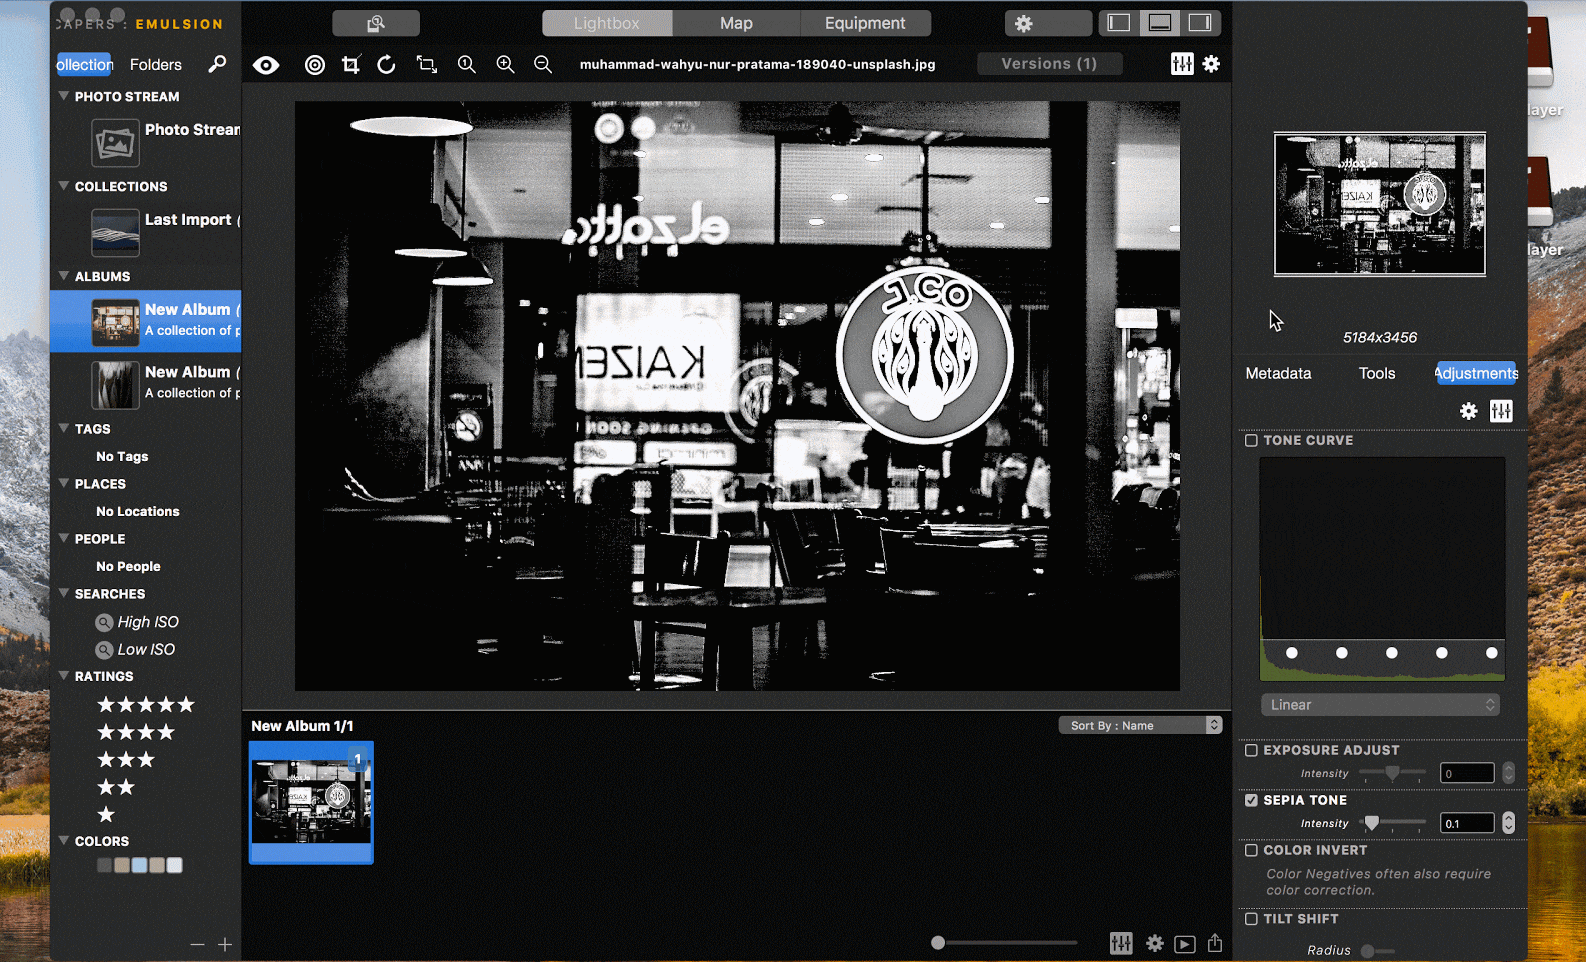
Task: Filter by five-star rating
Action: click(146, 705)
